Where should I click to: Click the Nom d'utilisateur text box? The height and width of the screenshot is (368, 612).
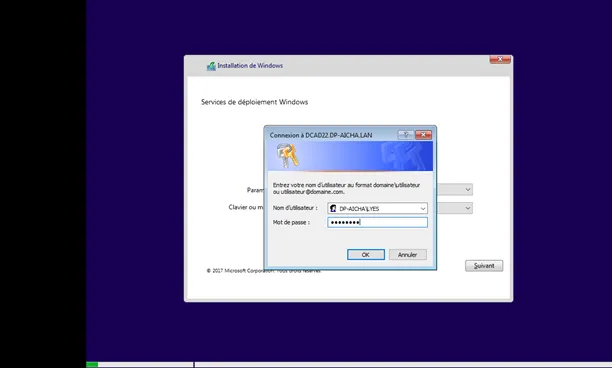(x=377, y=208)
